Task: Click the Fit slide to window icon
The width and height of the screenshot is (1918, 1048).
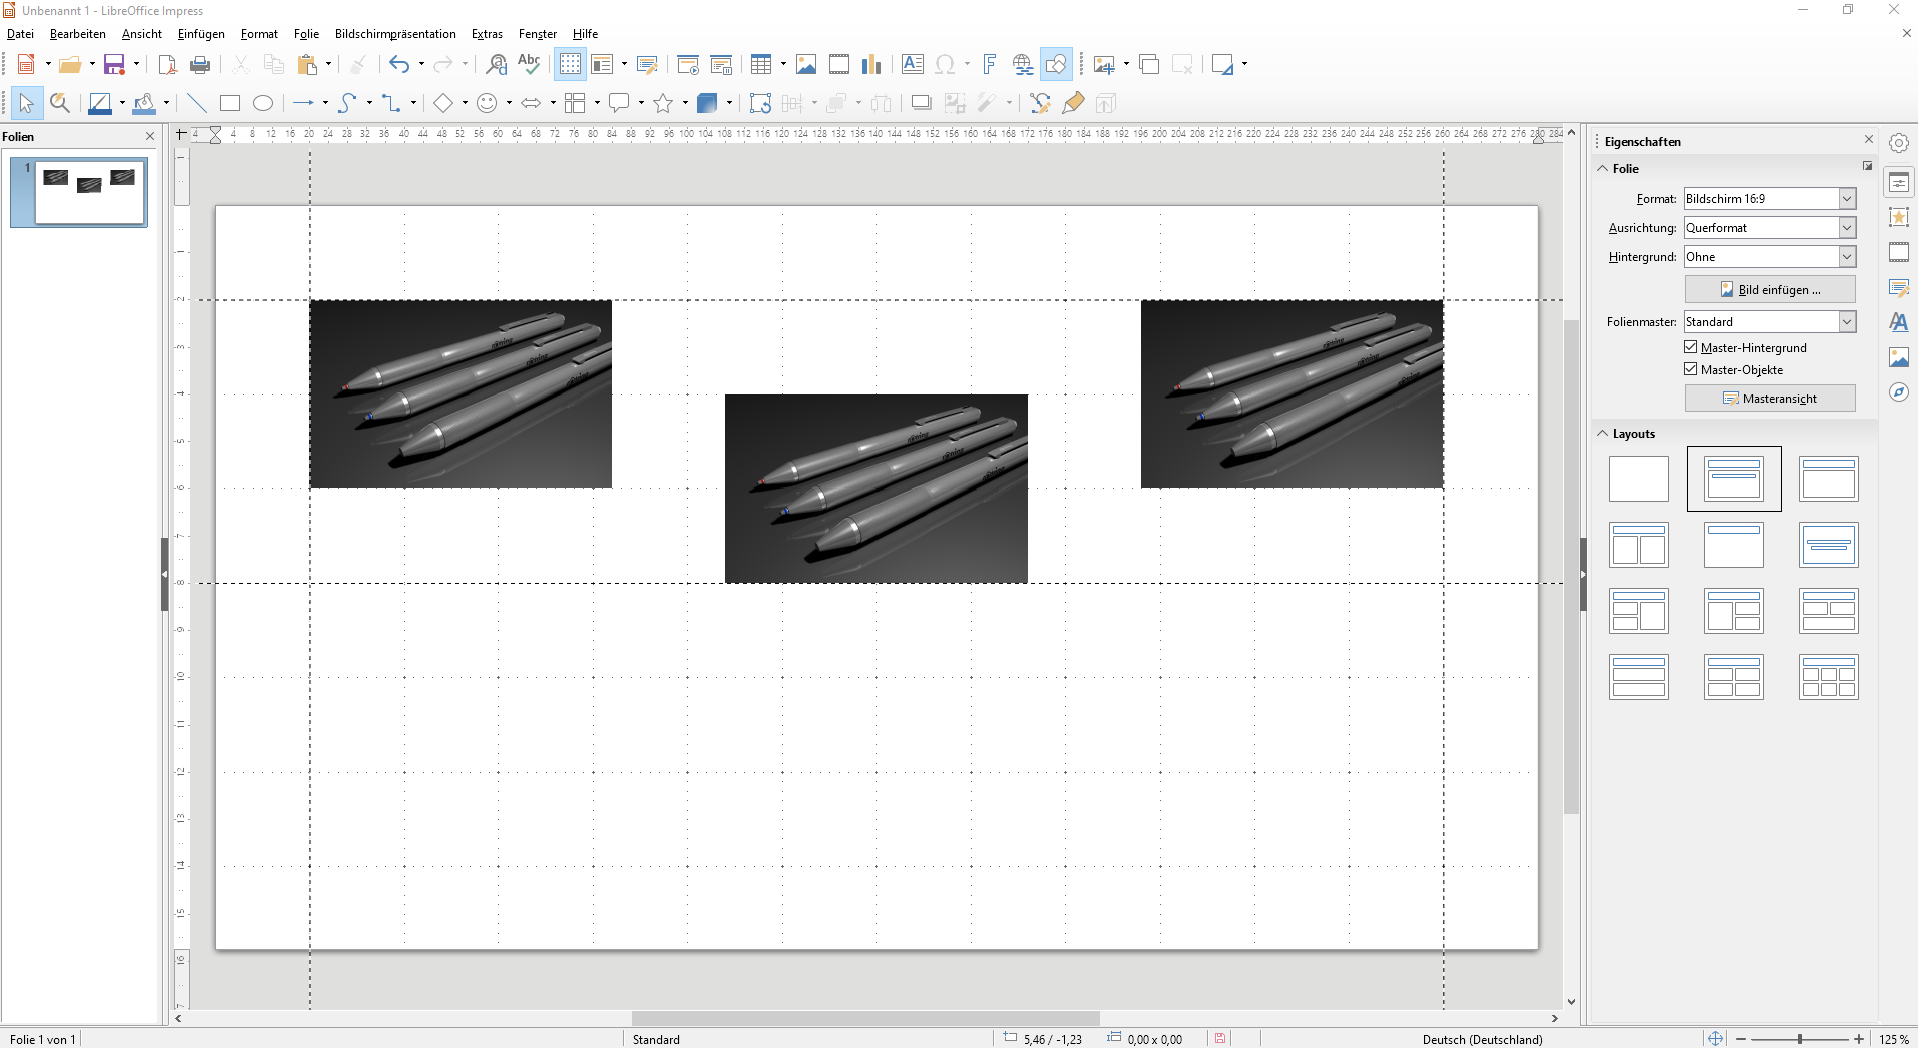Action: (1716, 1039)
